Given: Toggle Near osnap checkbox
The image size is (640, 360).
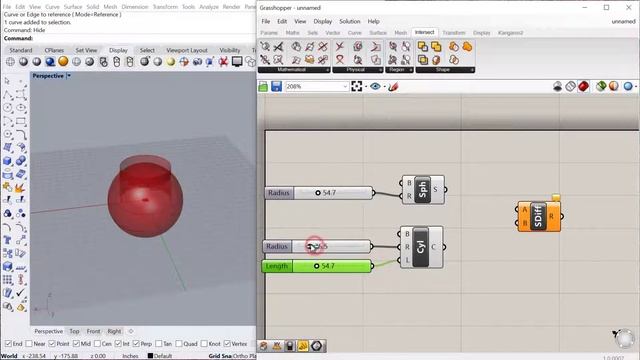Looking at the screenshot, I should [29, 344].
